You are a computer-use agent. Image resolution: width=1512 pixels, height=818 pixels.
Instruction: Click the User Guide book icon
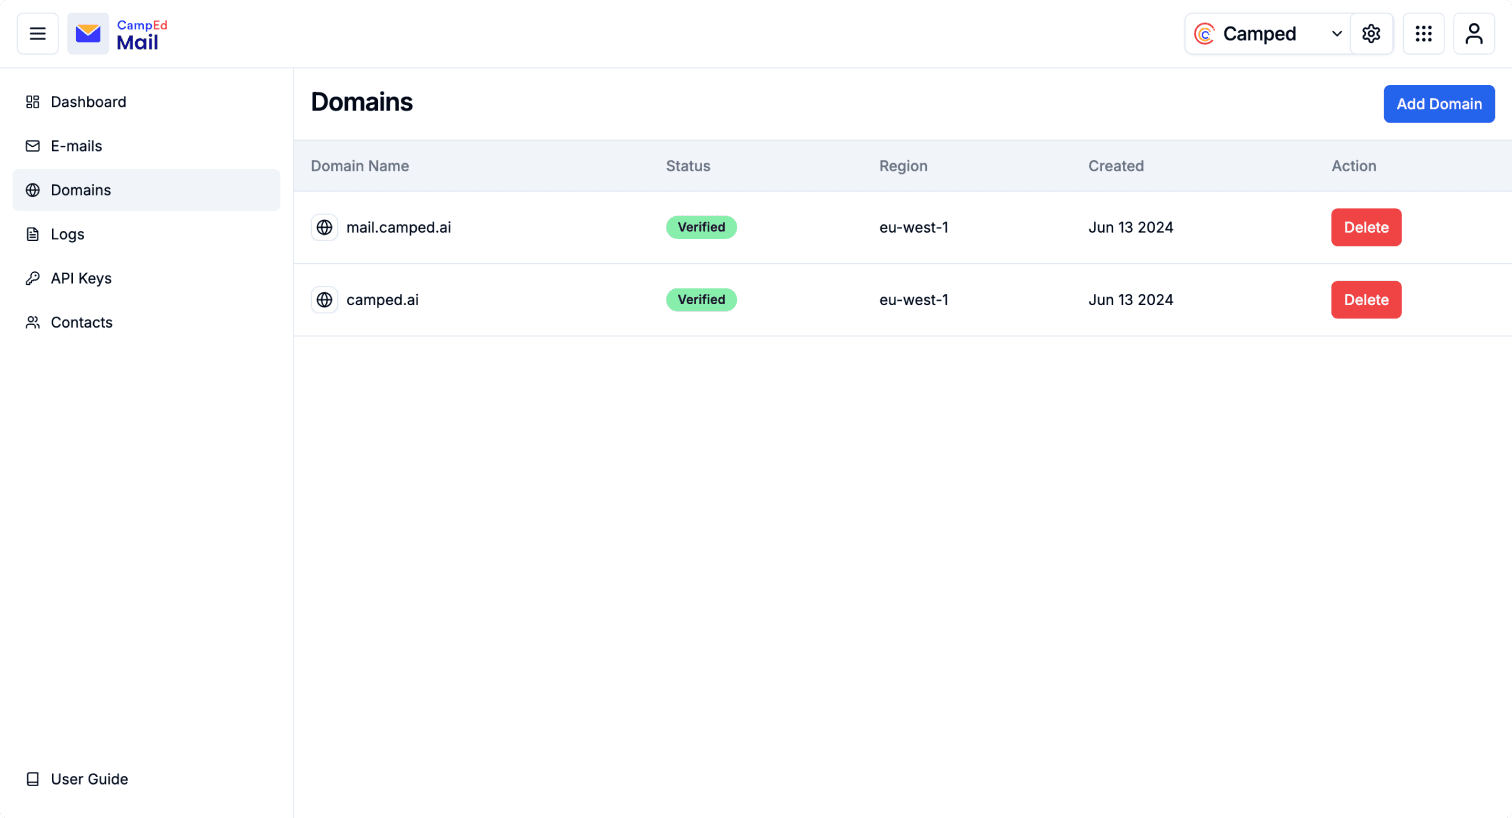pos(33,779)
